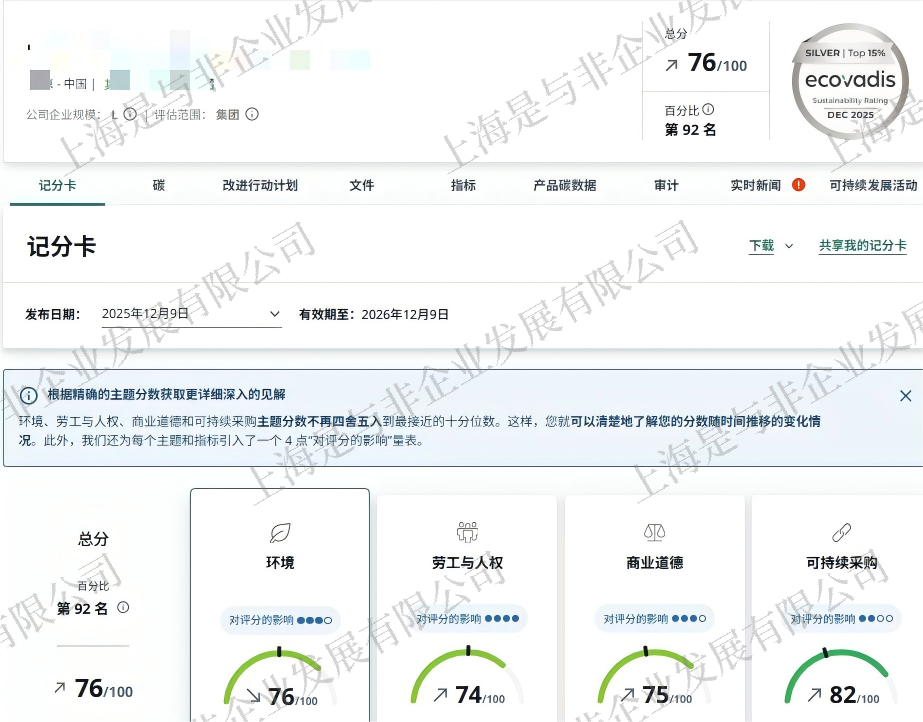
Task: Click the 共享我的记分卡 link
Action: (862, 245)
